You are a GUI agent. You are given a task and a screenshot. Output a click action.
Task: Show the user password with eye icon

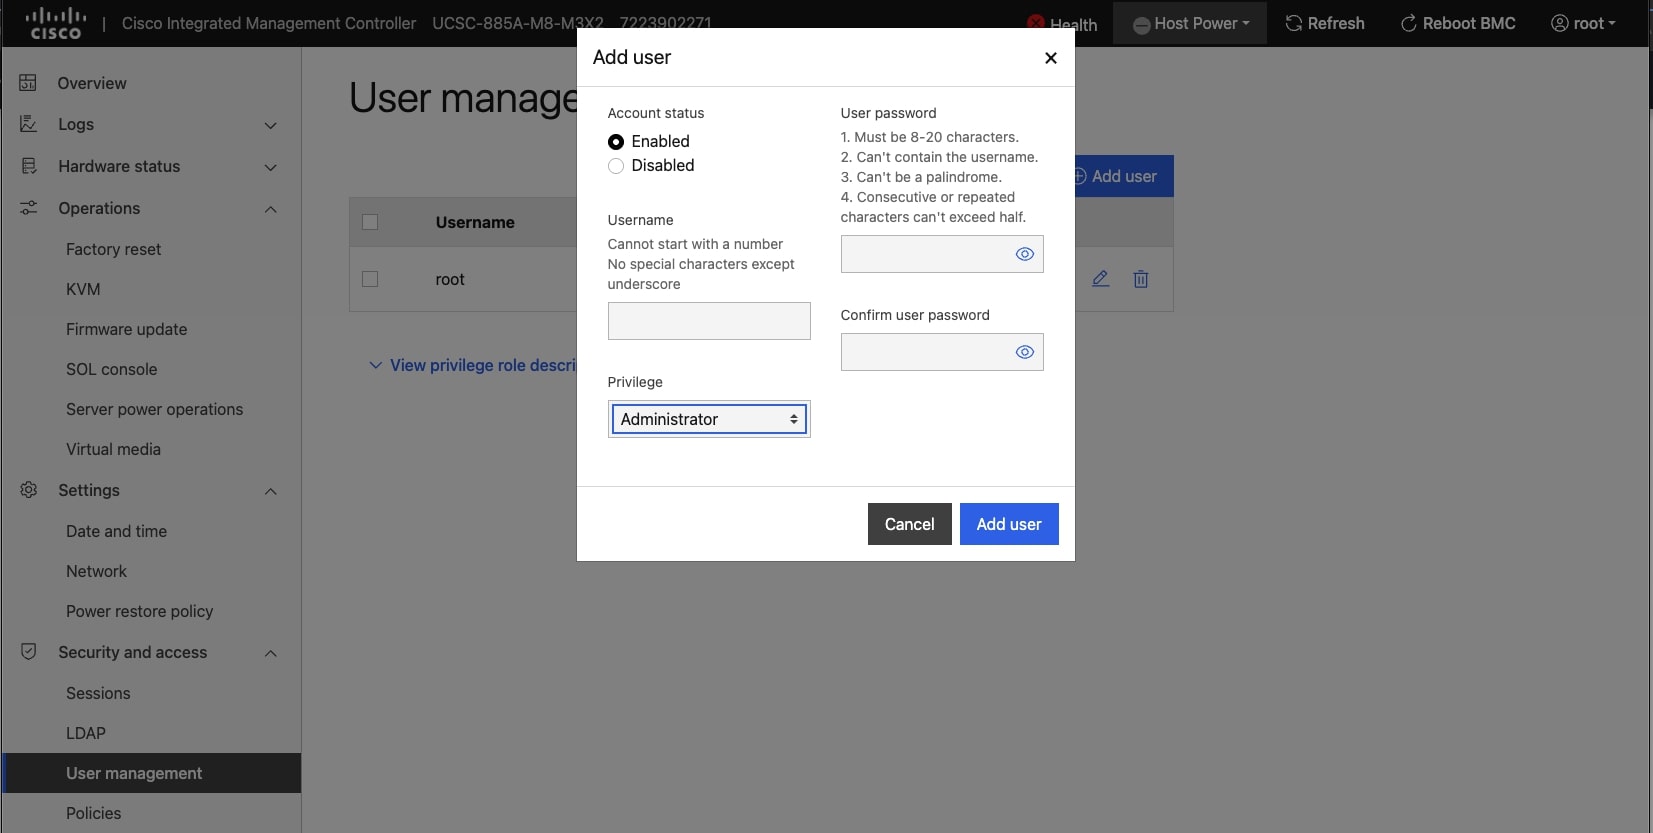pyautogui.click(x=1024, y=254)
